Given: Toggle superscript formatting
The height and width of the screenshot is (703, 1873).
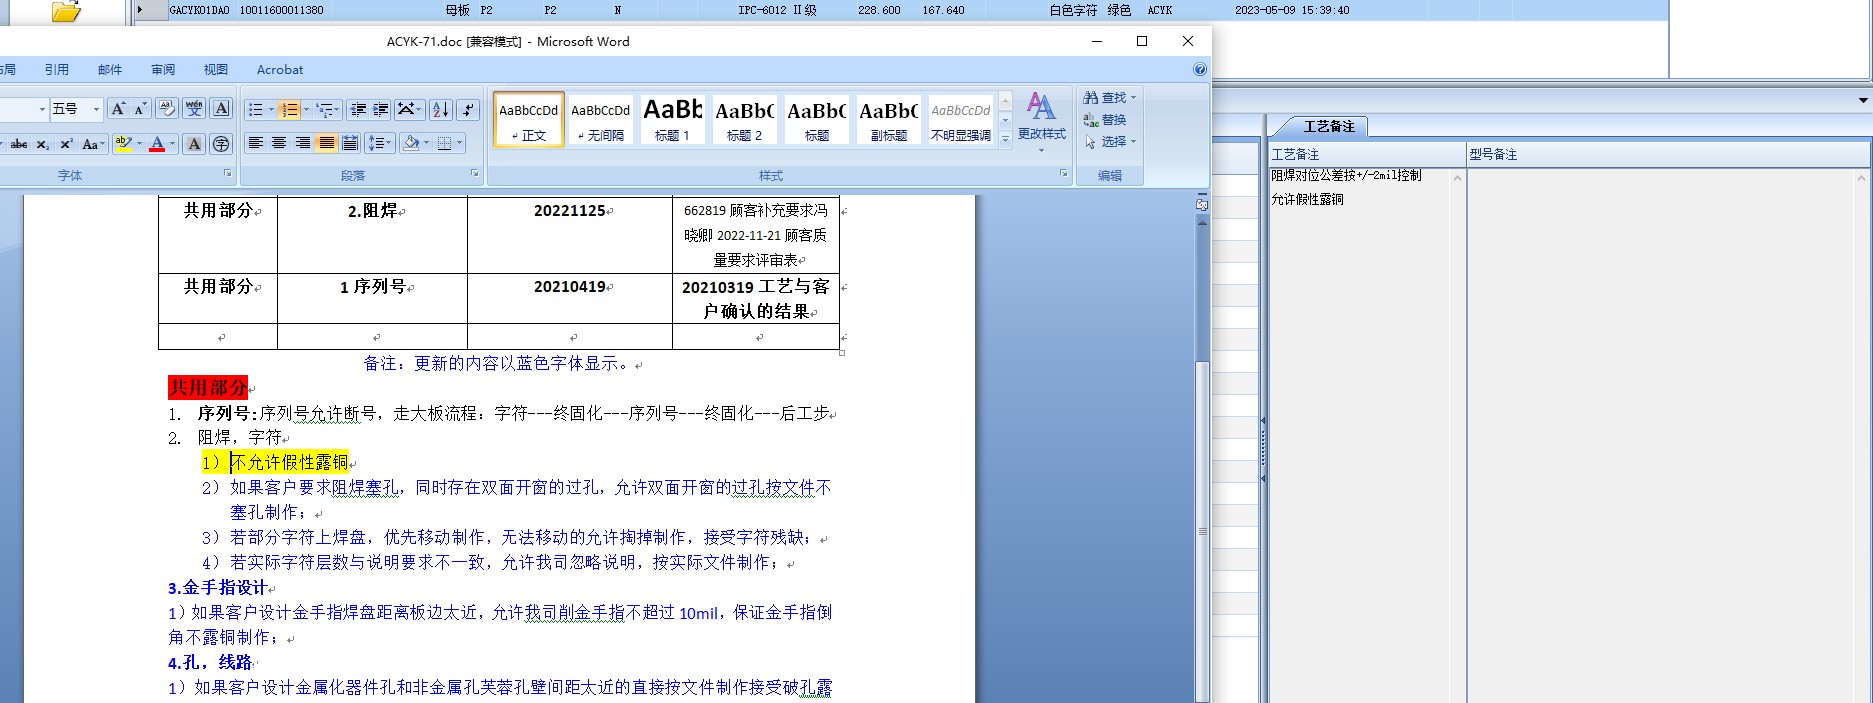Looking at the screenshot, I should (66, 144).
